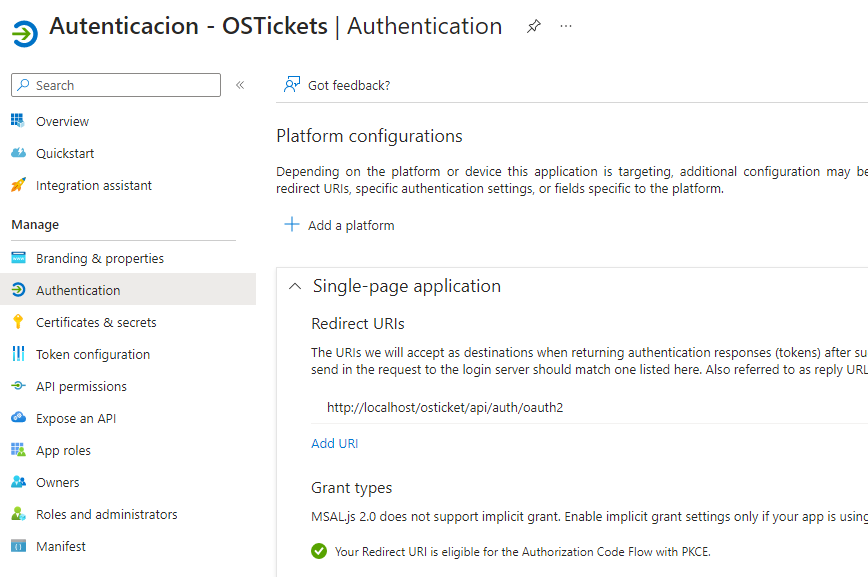Click the Token configuration bars icon
This screenshot has width=868, height=577.
tap(18, 353)
